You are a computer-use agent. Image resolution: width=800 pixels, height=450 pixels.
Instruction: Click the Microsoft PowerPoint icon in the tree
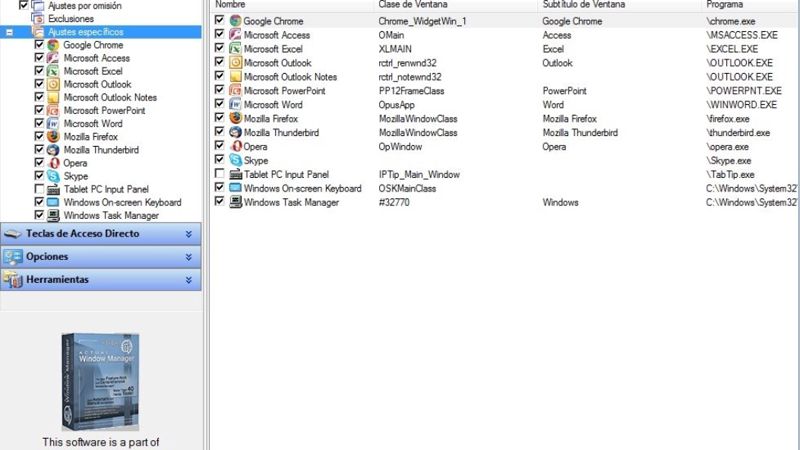53,111
